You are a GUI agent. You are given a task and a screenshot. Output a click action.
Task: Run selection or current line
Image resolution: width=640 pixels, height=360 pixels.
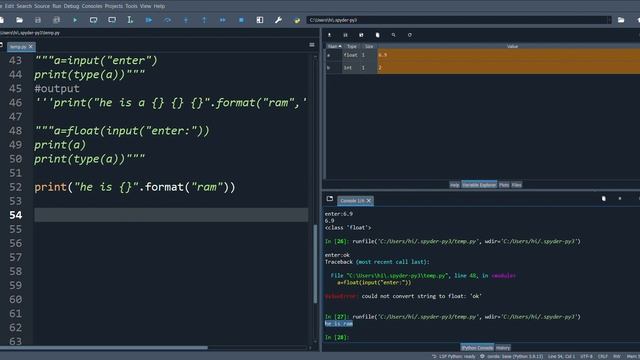pyautogui.click(x=130, y=20)
